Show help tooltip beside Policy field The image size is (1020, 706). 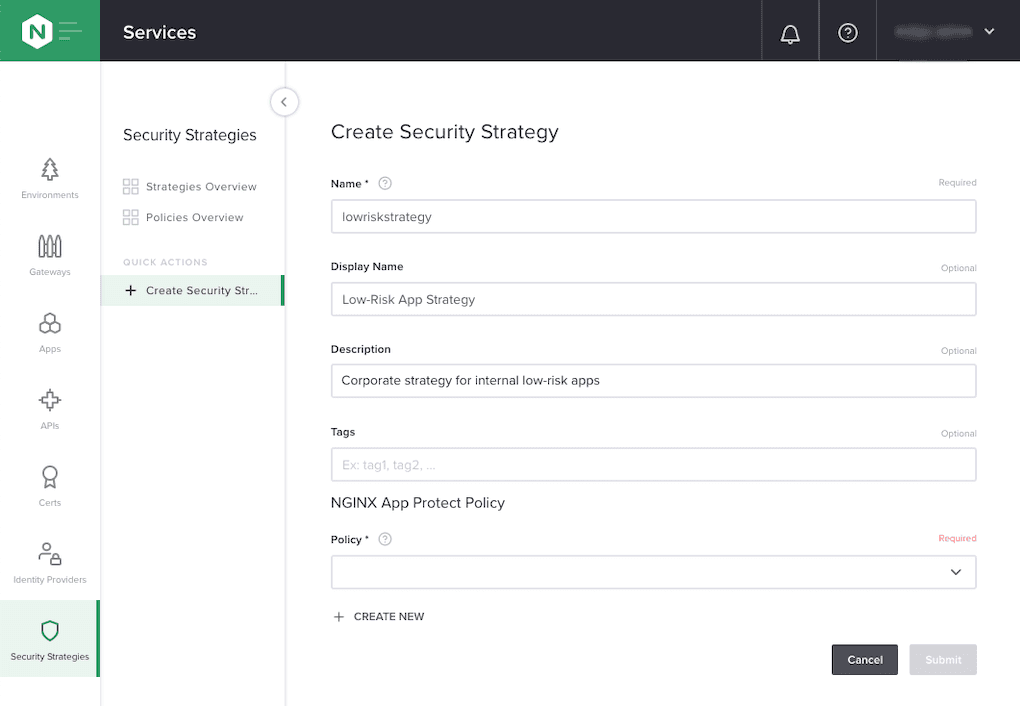point(385,539)
